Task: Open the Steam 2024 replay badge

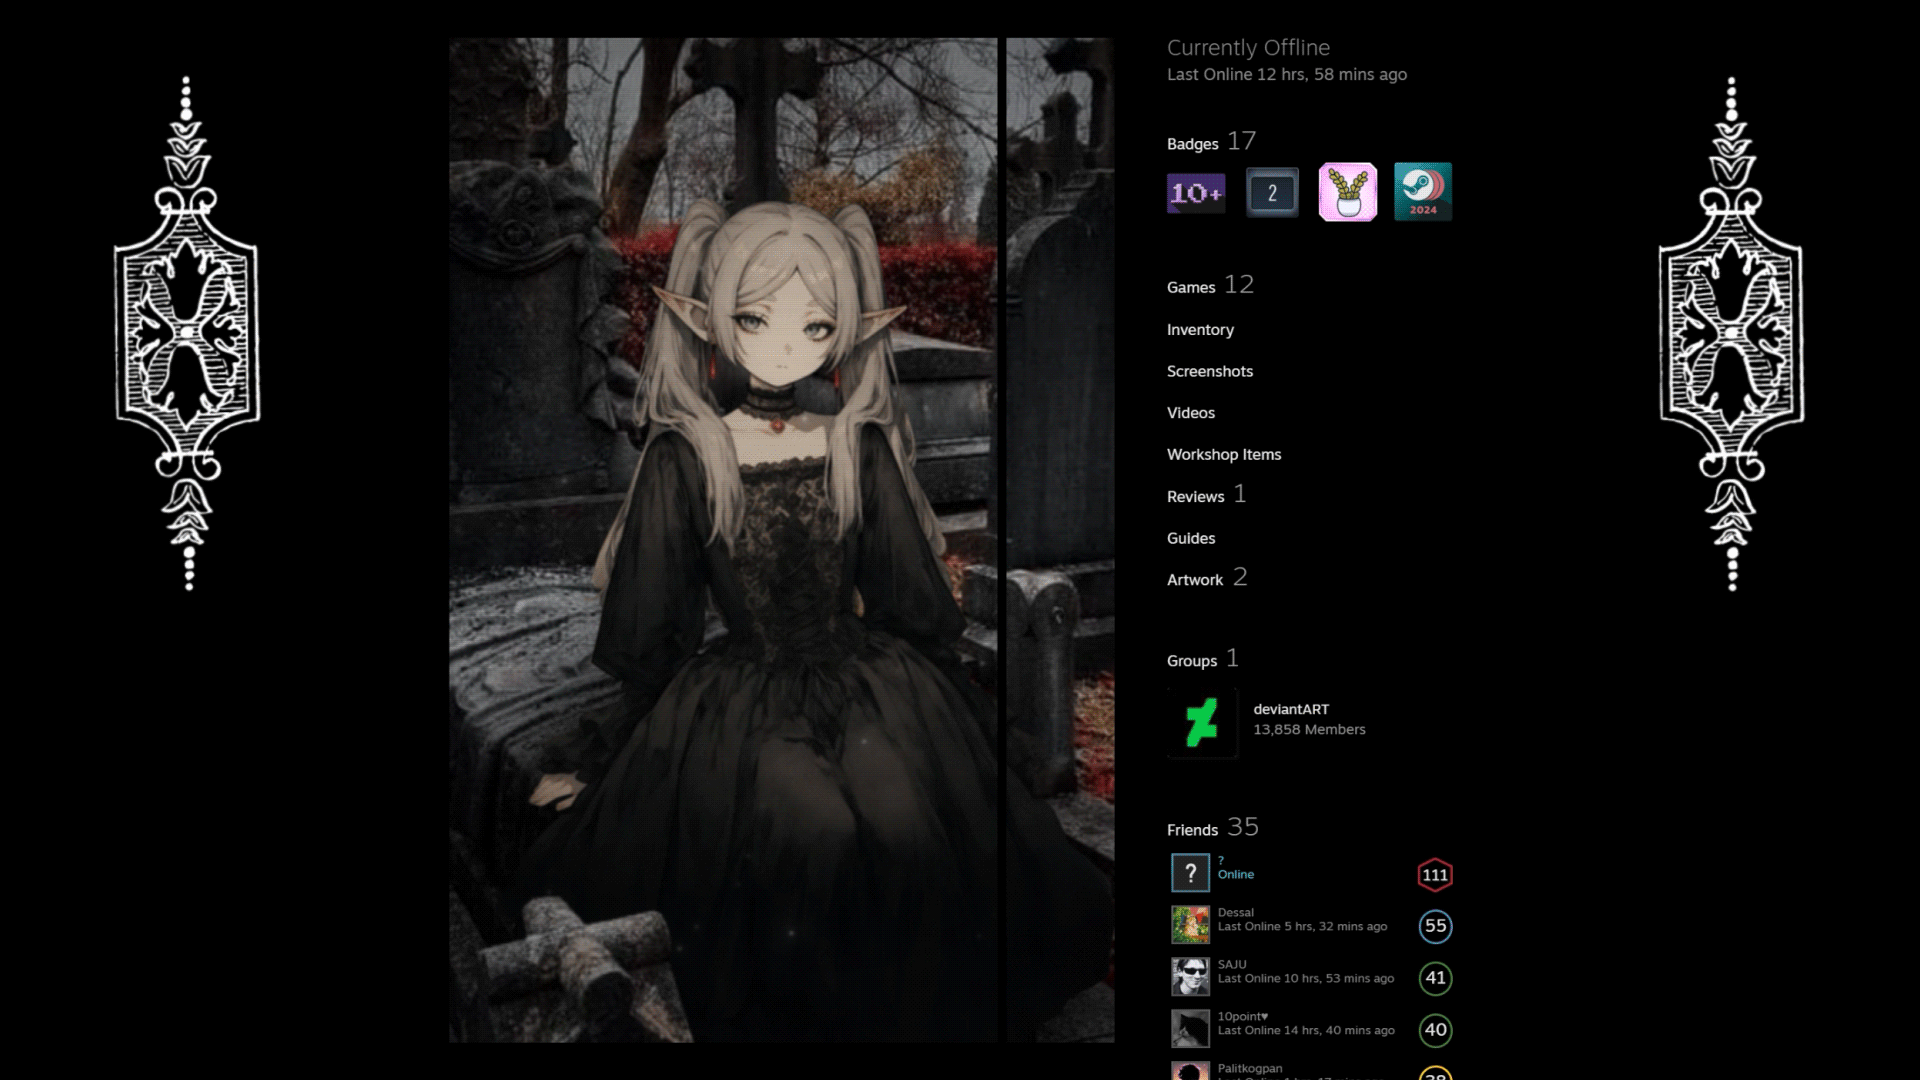Action: (x=1422, y=192)
